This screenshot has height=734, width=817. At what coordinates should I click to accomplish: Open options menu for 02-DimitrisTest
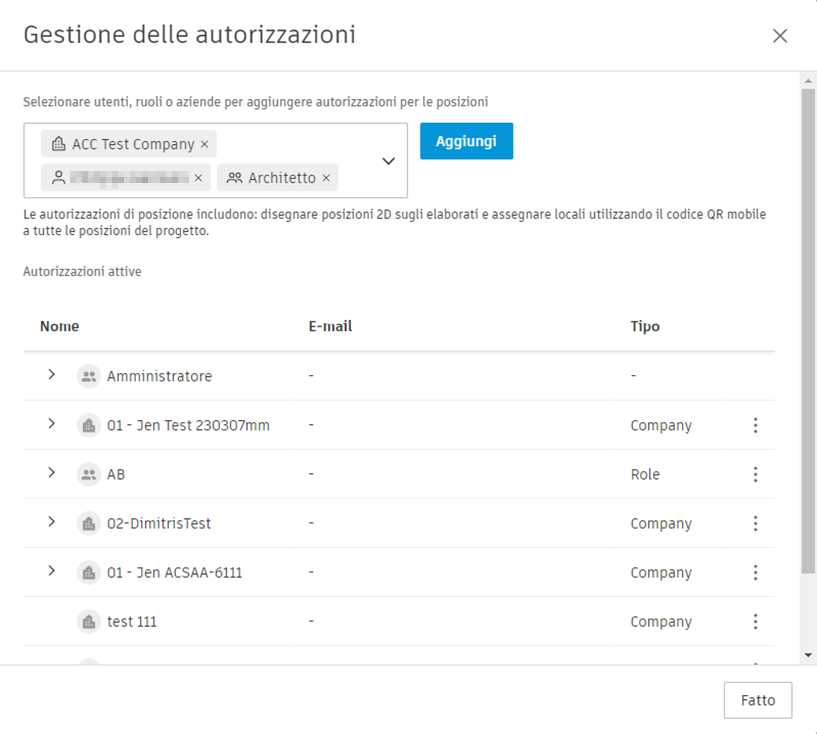pyautogui.click(x=755, y=524)
